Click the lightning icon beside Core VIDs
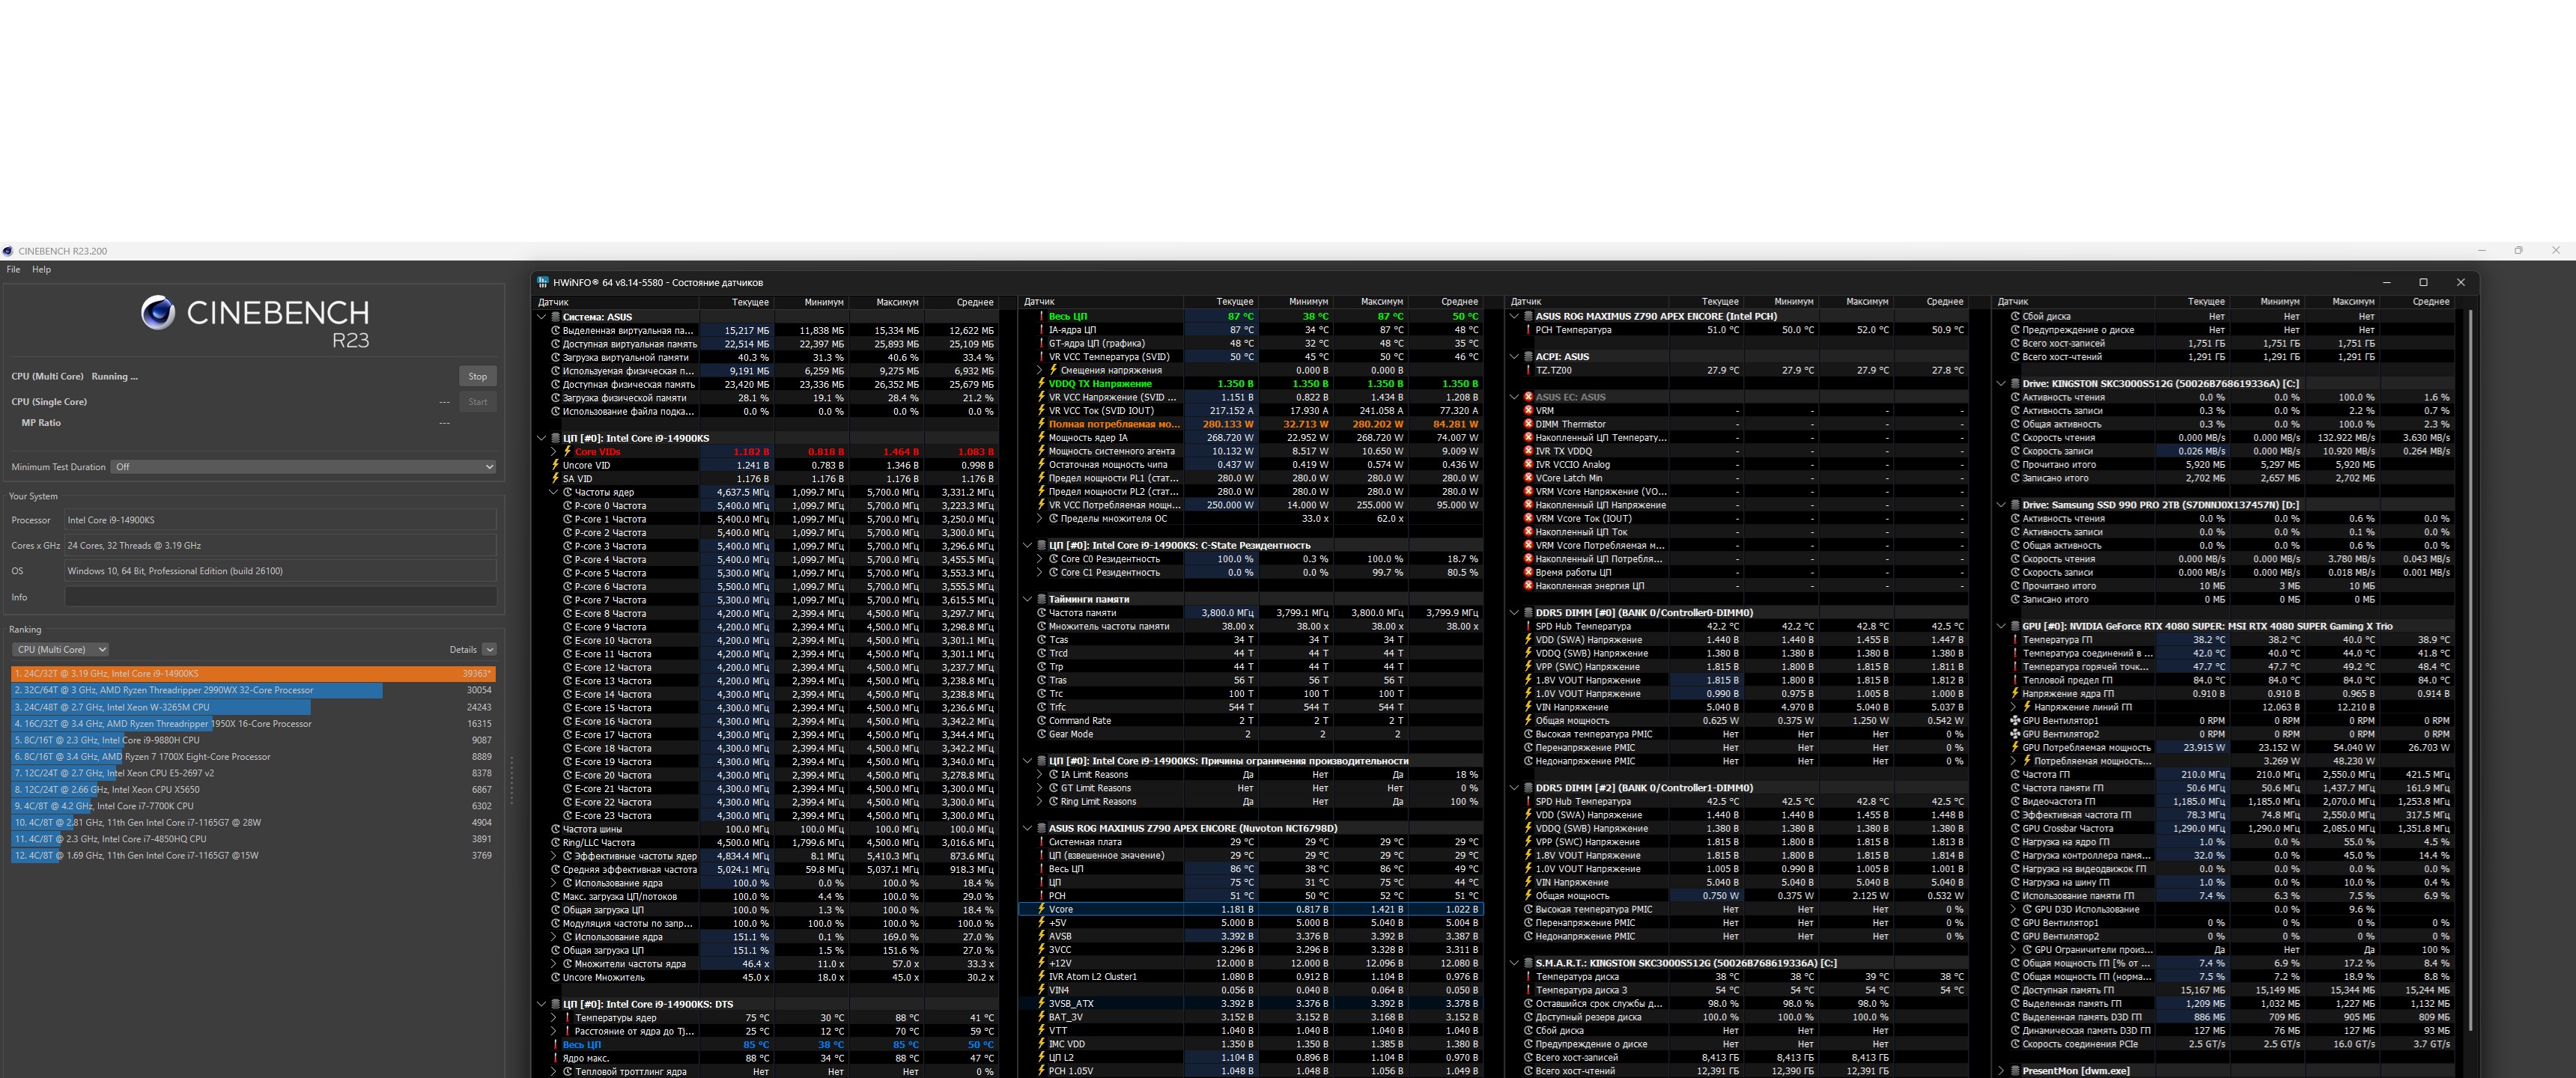 pos(567,452)
